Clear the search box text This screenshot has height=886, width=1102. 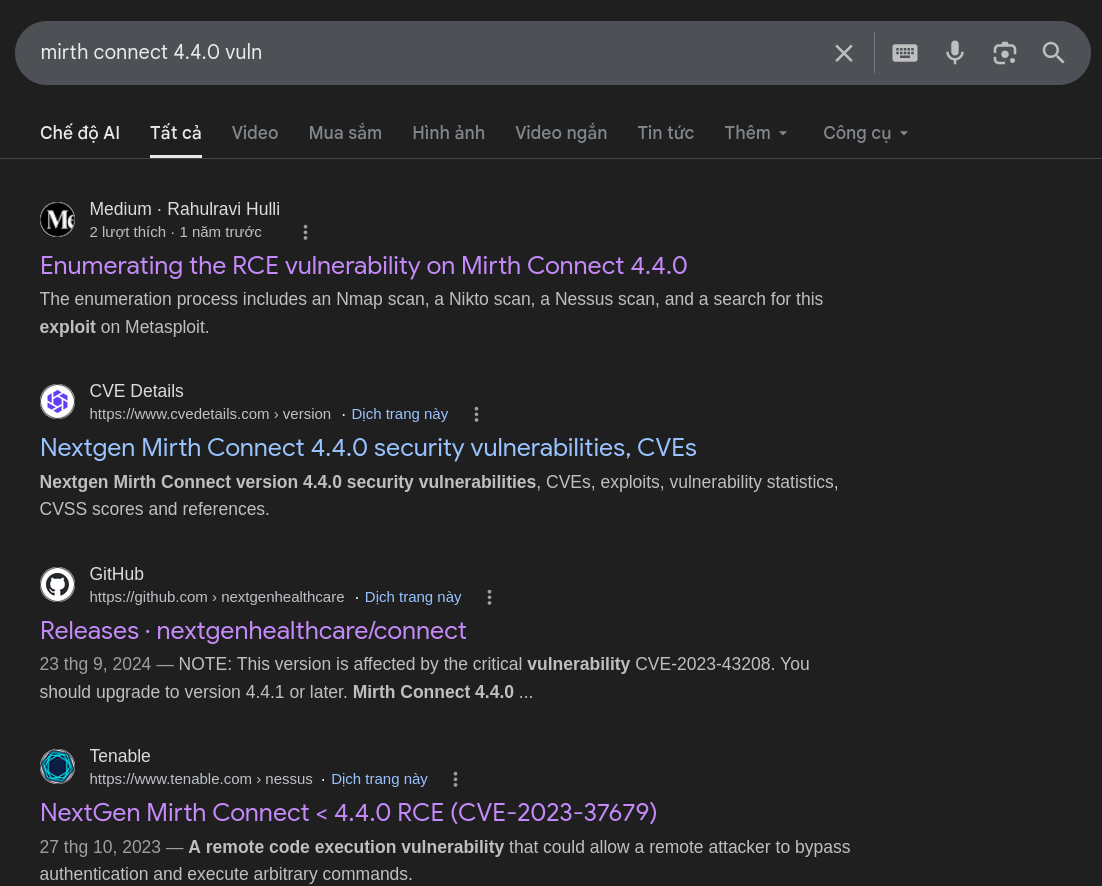(844, 53)
